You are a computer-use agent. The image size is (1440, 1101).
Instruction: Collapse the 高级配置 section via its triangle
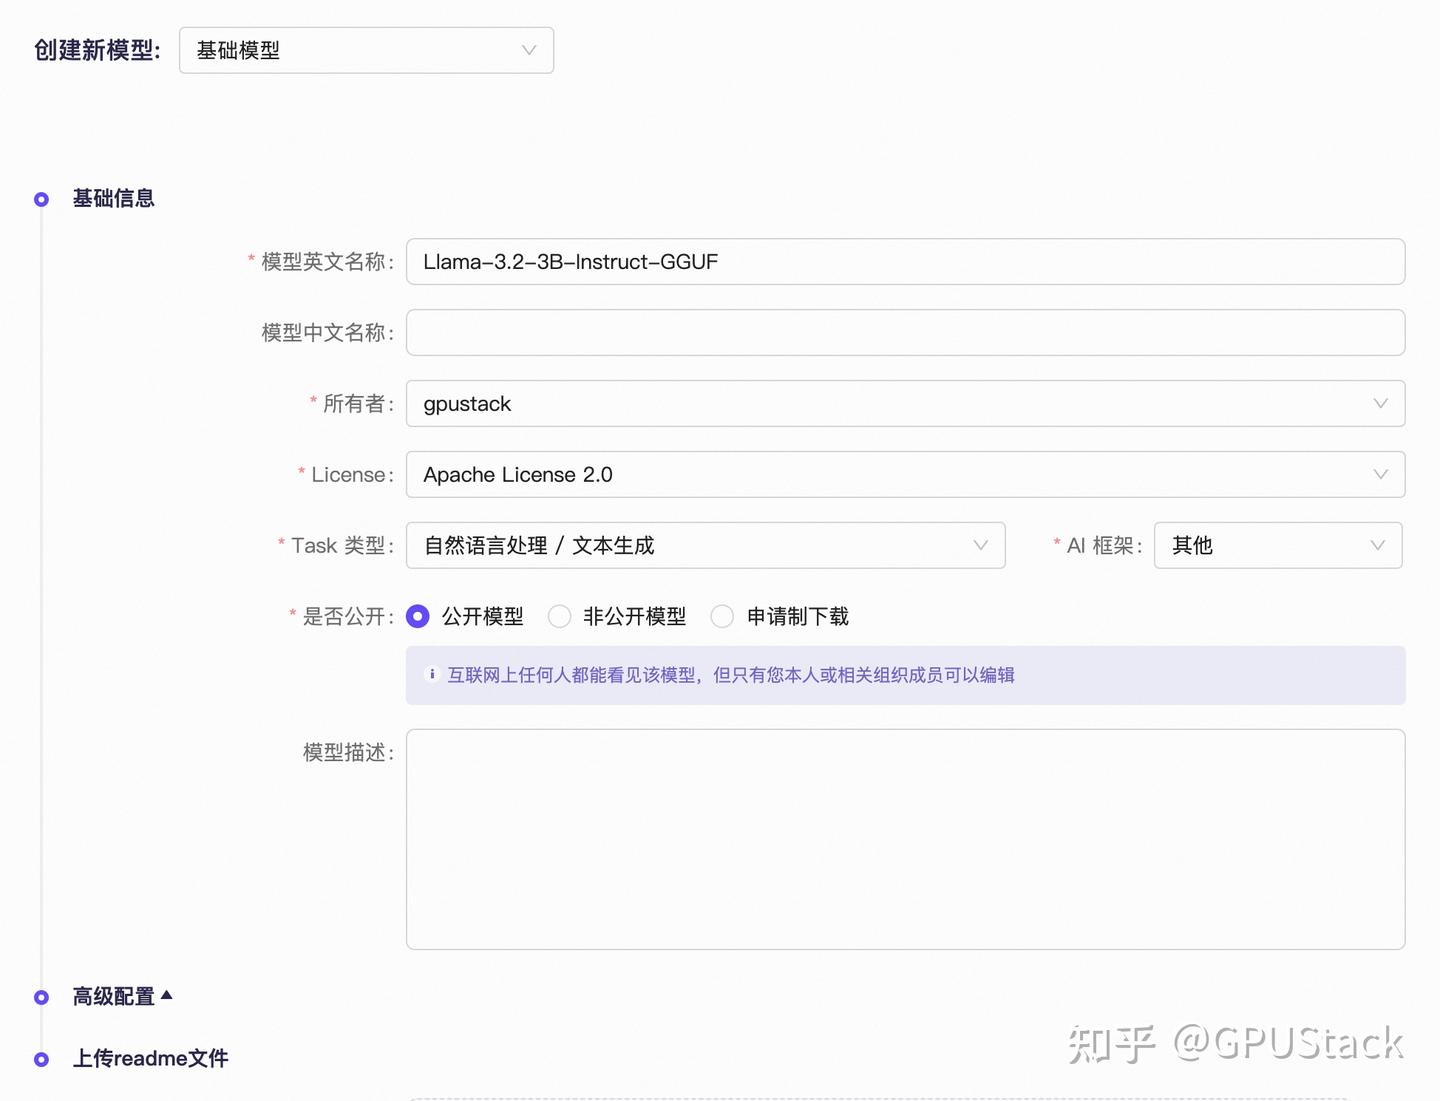pos(166,995)
